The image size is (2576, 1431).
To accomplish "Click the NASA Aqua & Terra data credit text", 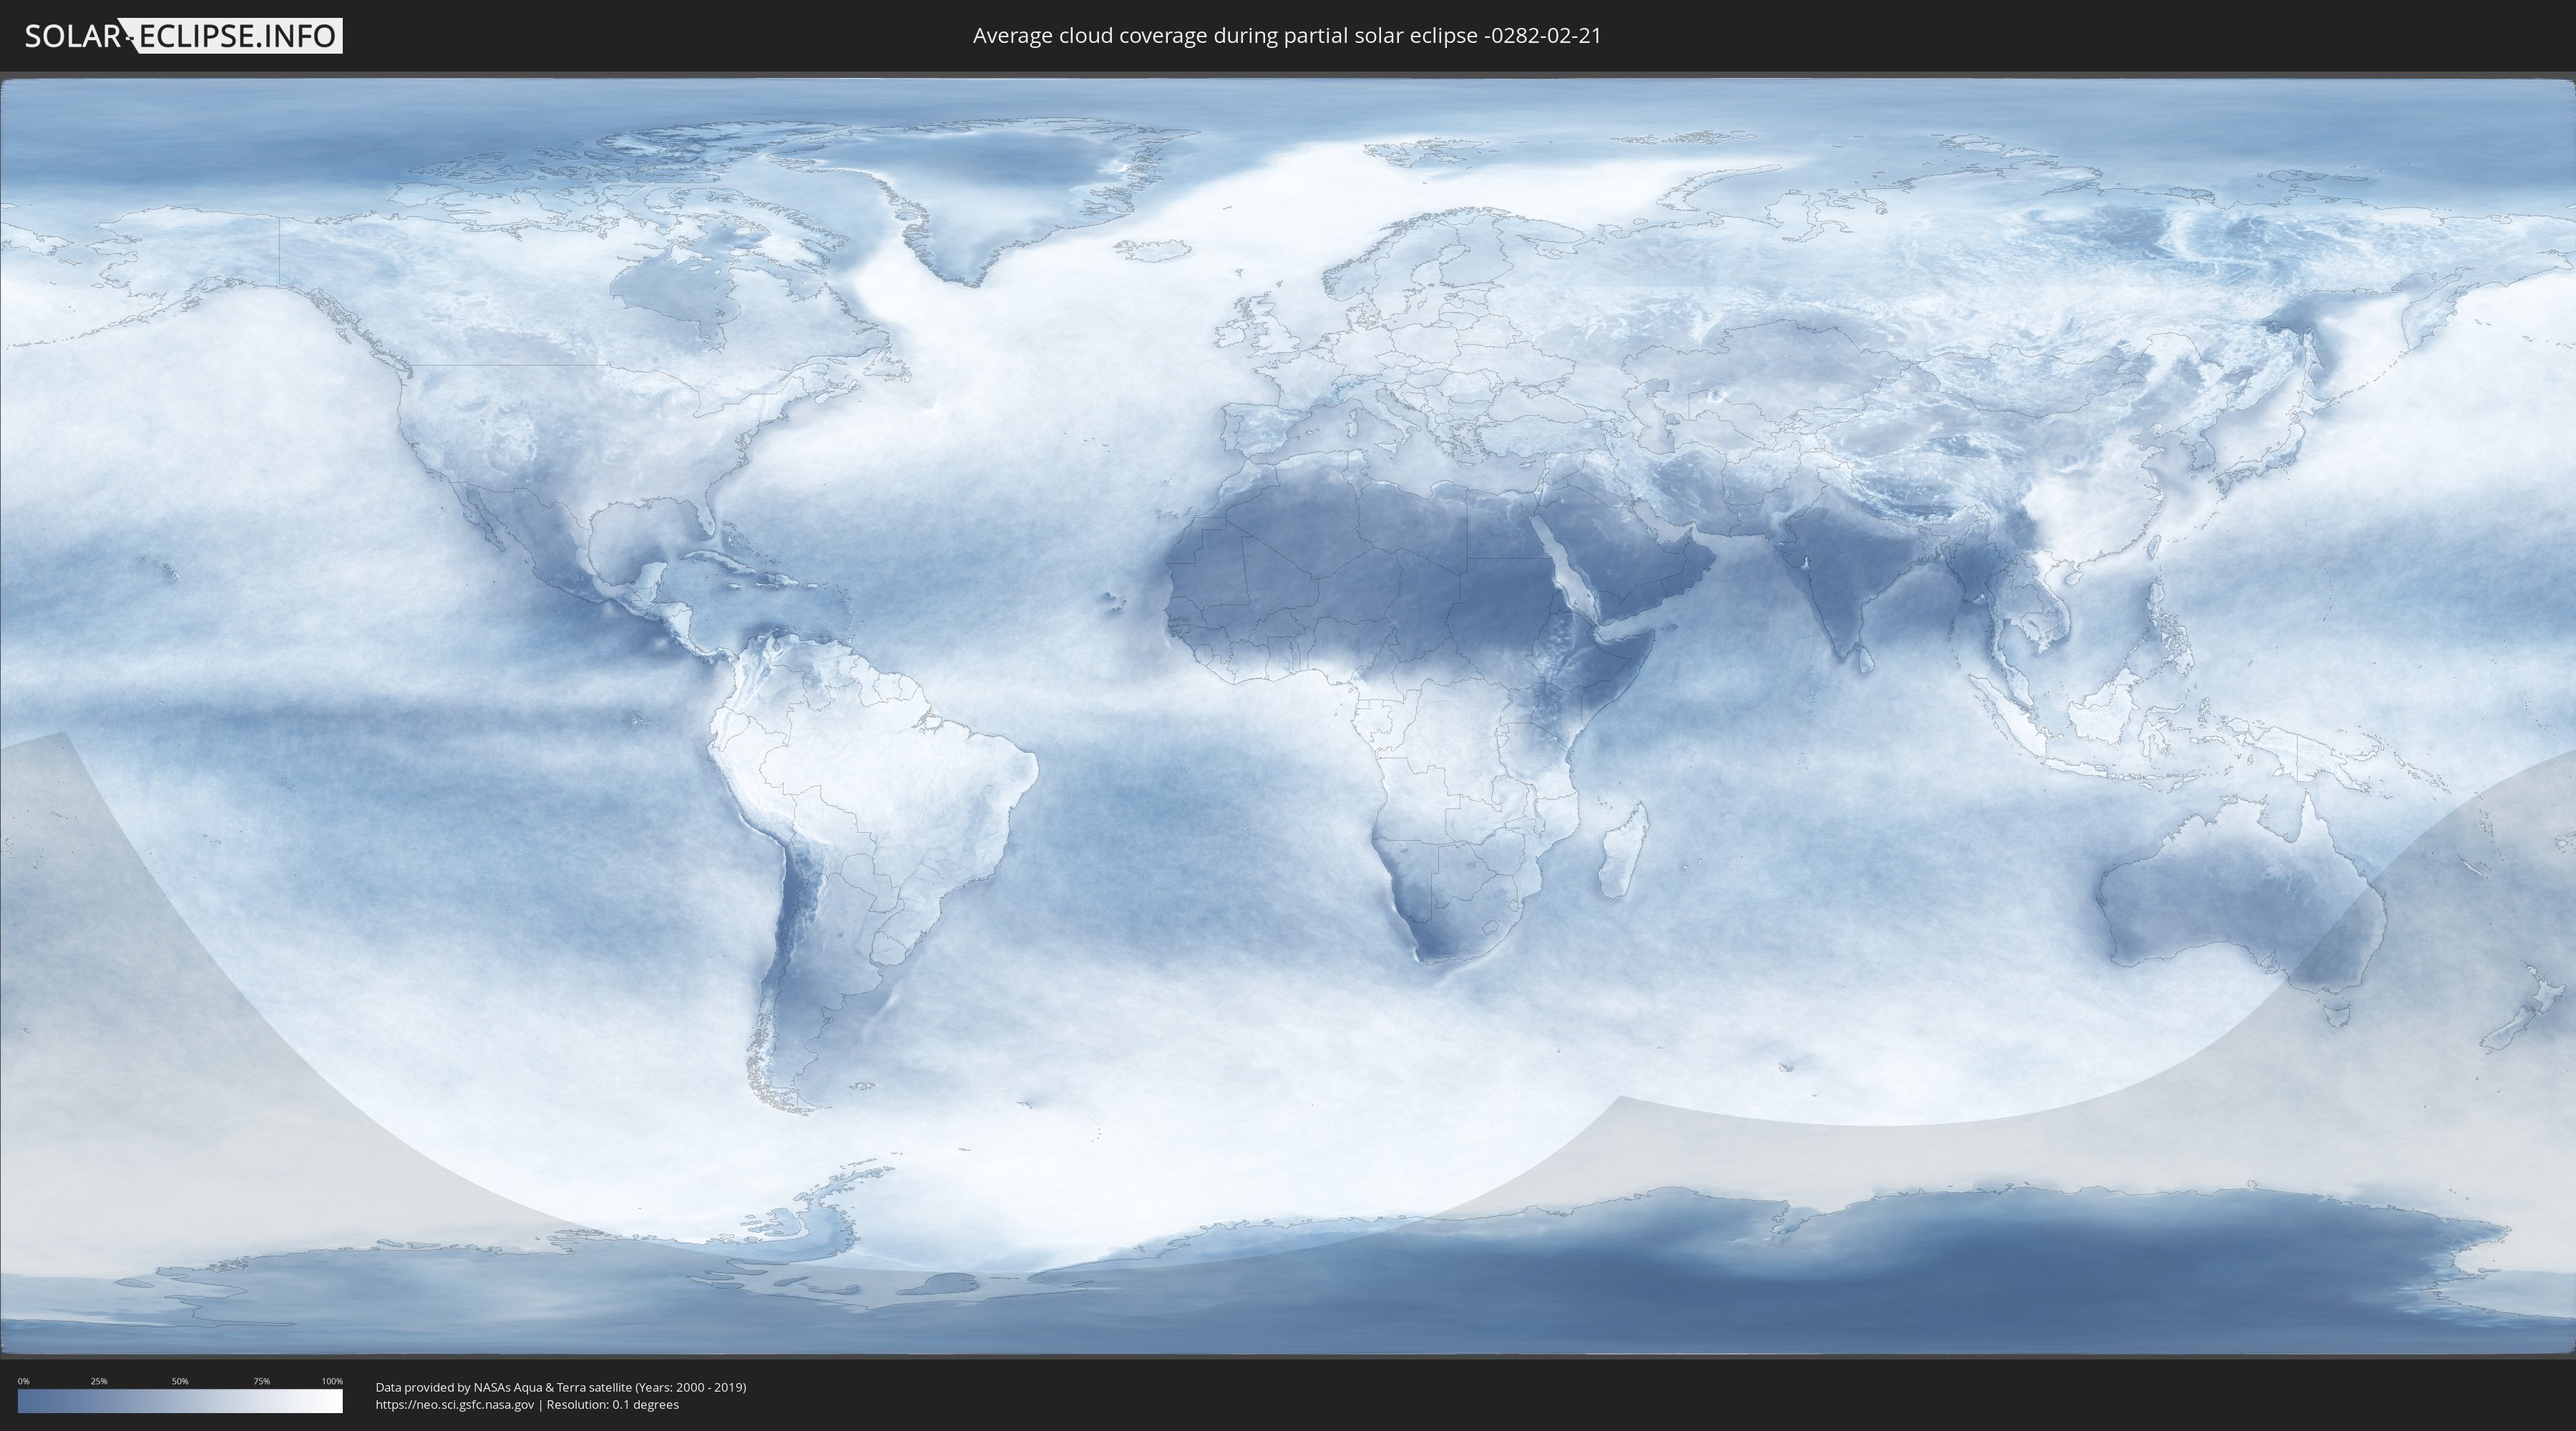I will coord(561,1387).
